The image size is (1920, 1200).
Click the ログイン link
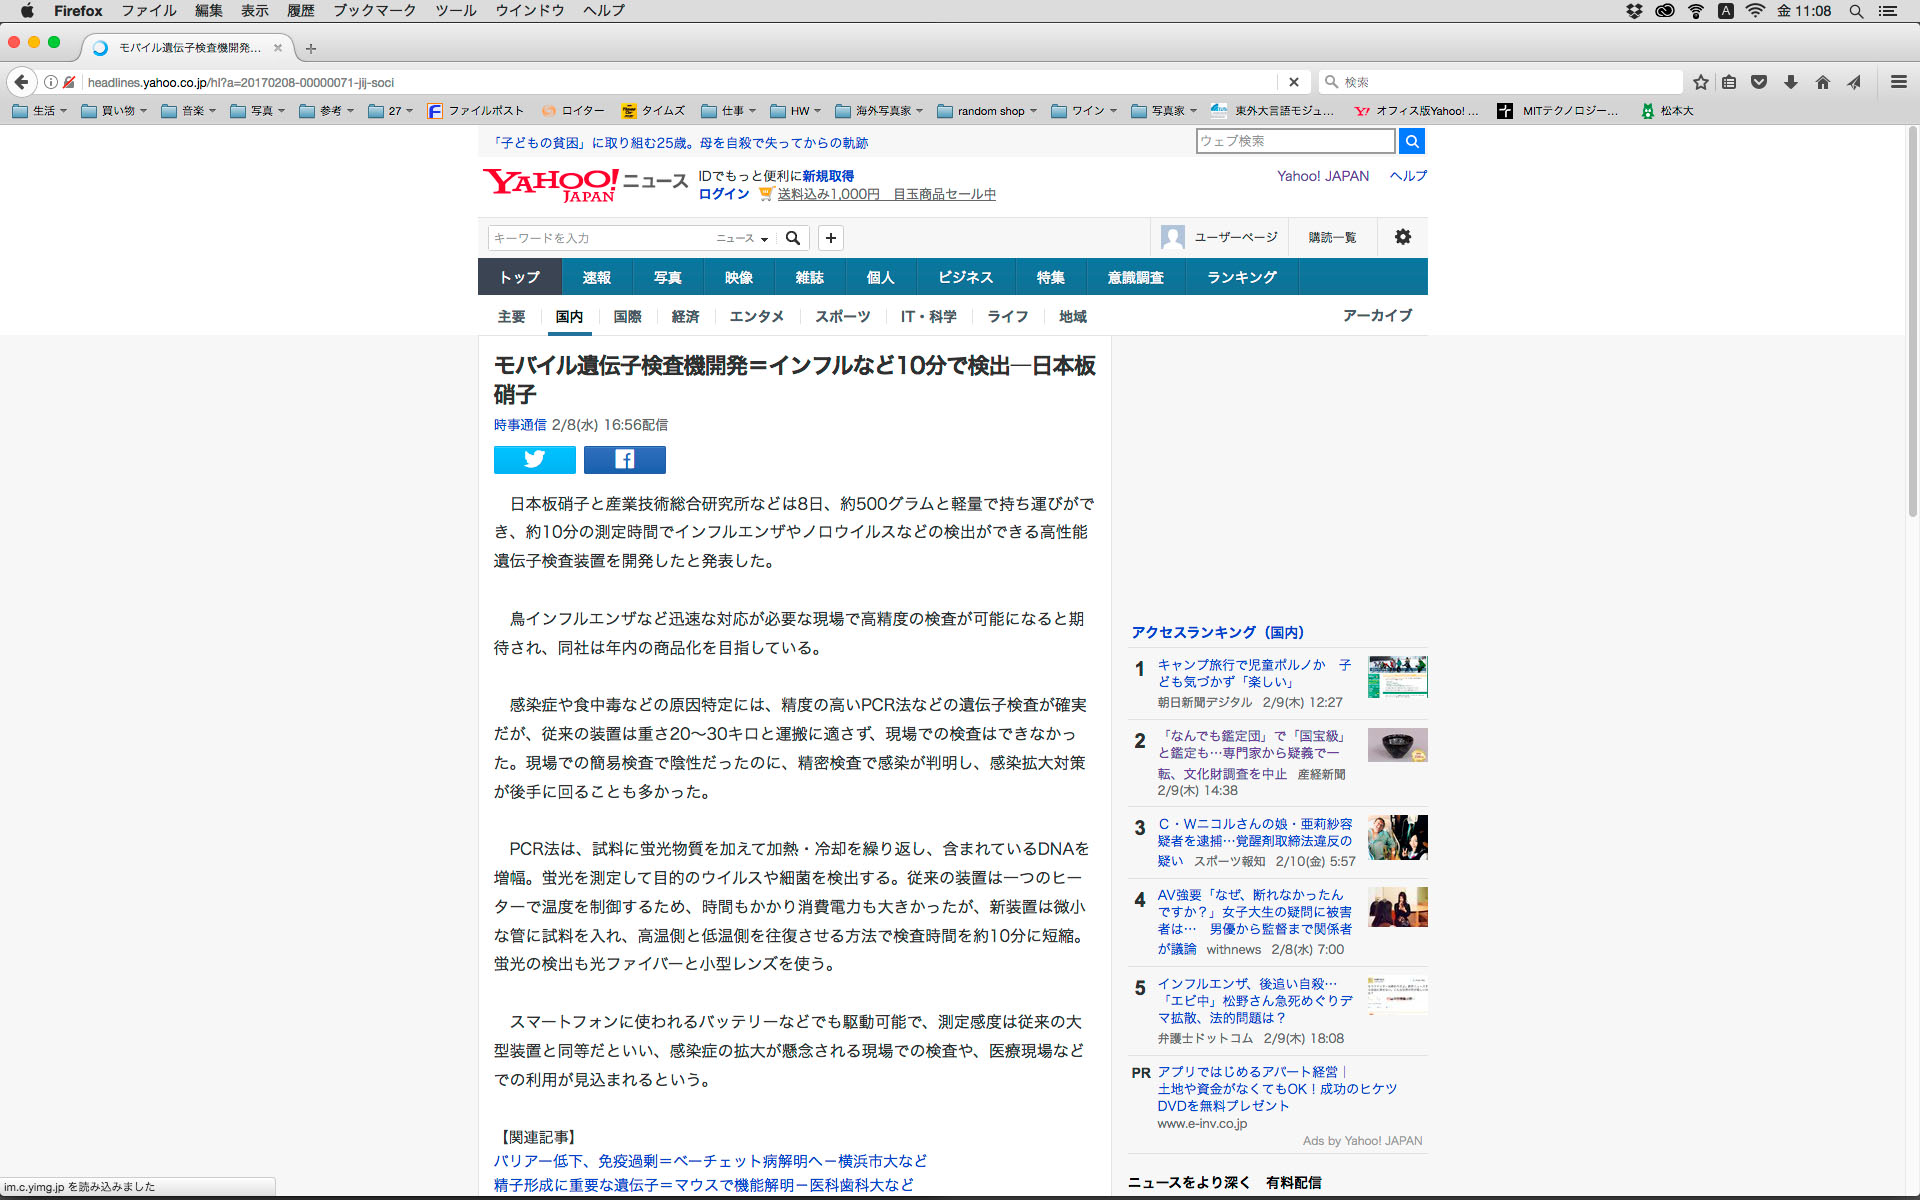[724, 194]
